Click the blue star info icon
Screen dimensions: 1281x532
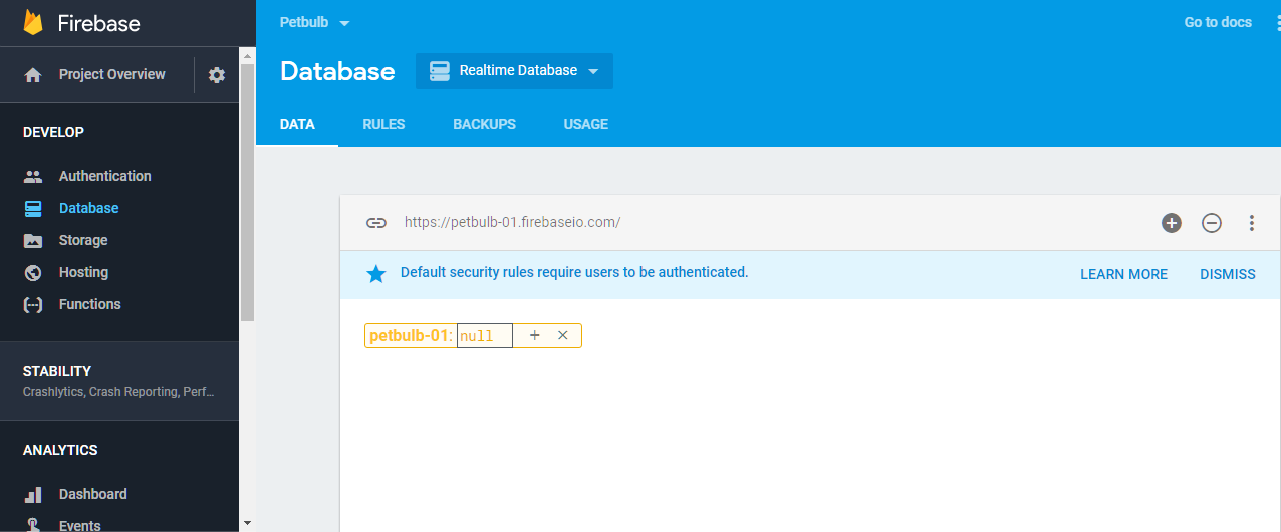click(376, 274)
